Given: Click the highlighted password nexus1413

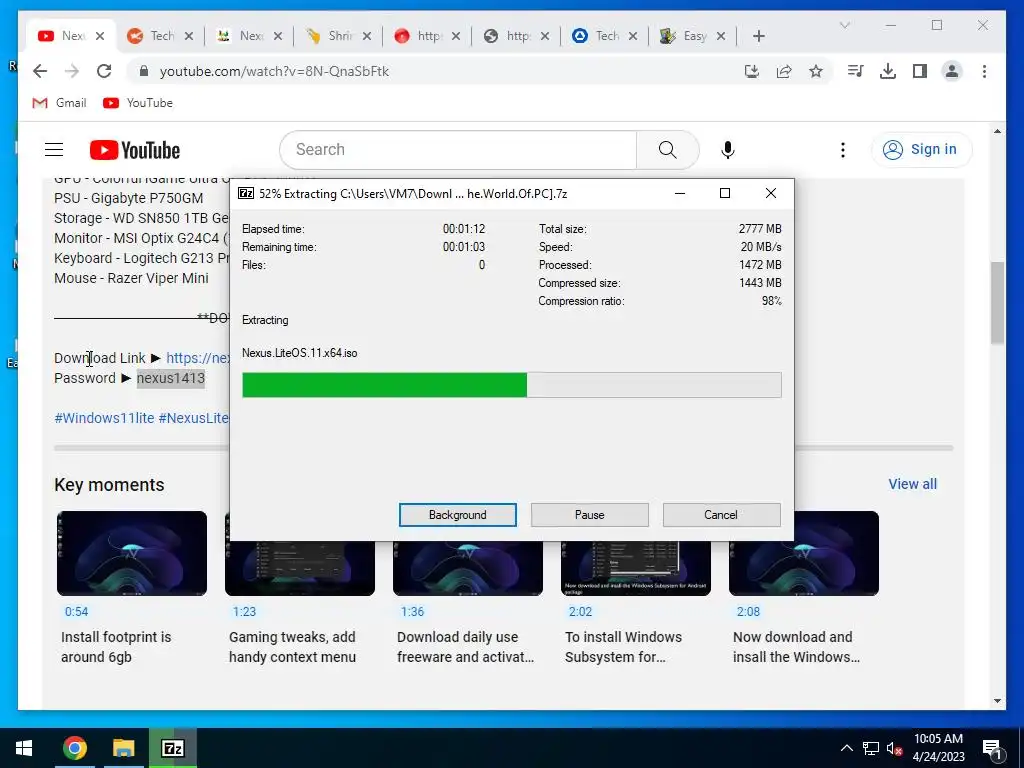Looking at the screenshot, I should pyautogui.click(x=170, y=378).
